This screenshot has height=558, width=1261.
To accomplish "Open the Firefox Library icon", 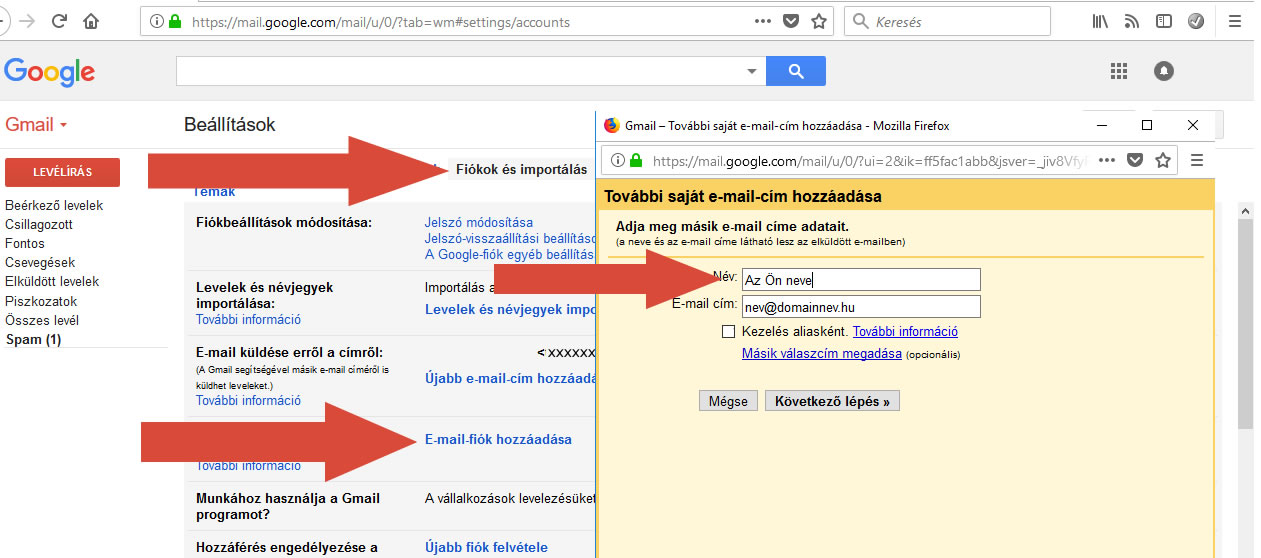I will coord(1100,20).
